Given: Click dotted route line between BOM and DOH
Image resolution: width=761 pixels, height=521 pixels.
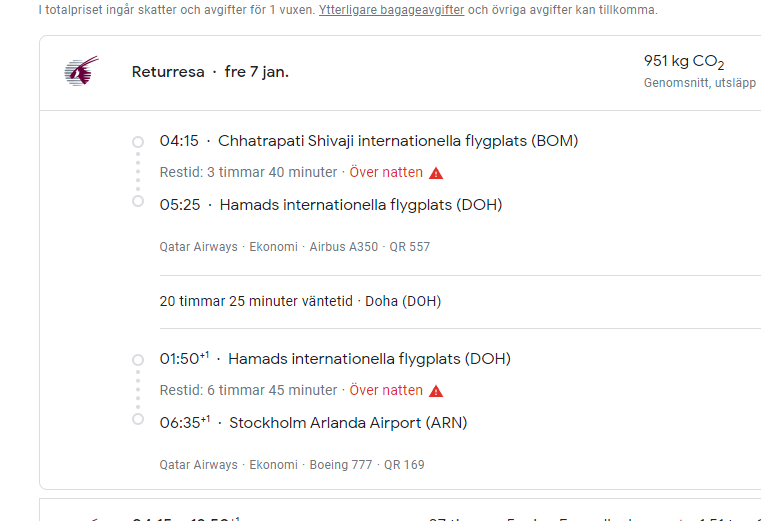Looking at the screenshot, I should pyautogui.click(x=138, y=172).
